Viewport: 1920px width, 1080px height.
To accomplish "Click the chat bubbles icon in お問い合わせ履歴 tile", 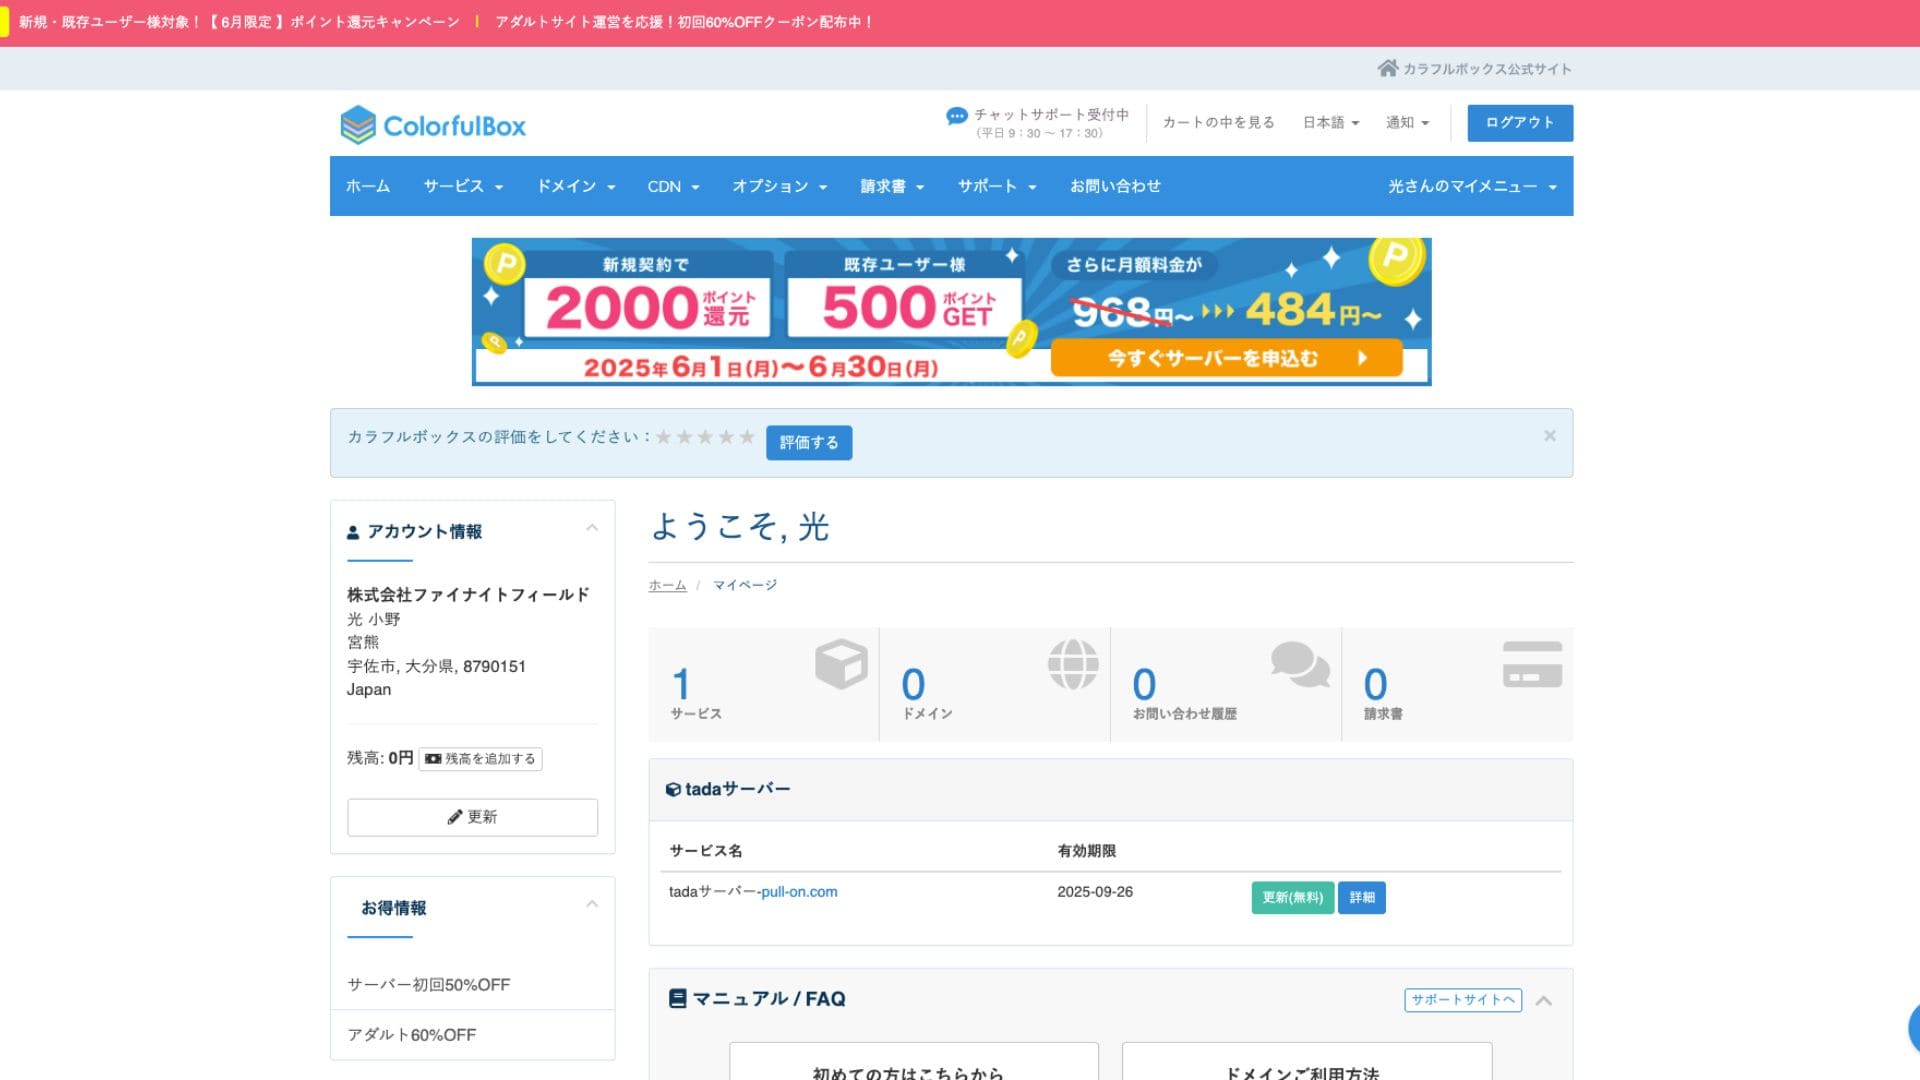I will pos(1300,664).
